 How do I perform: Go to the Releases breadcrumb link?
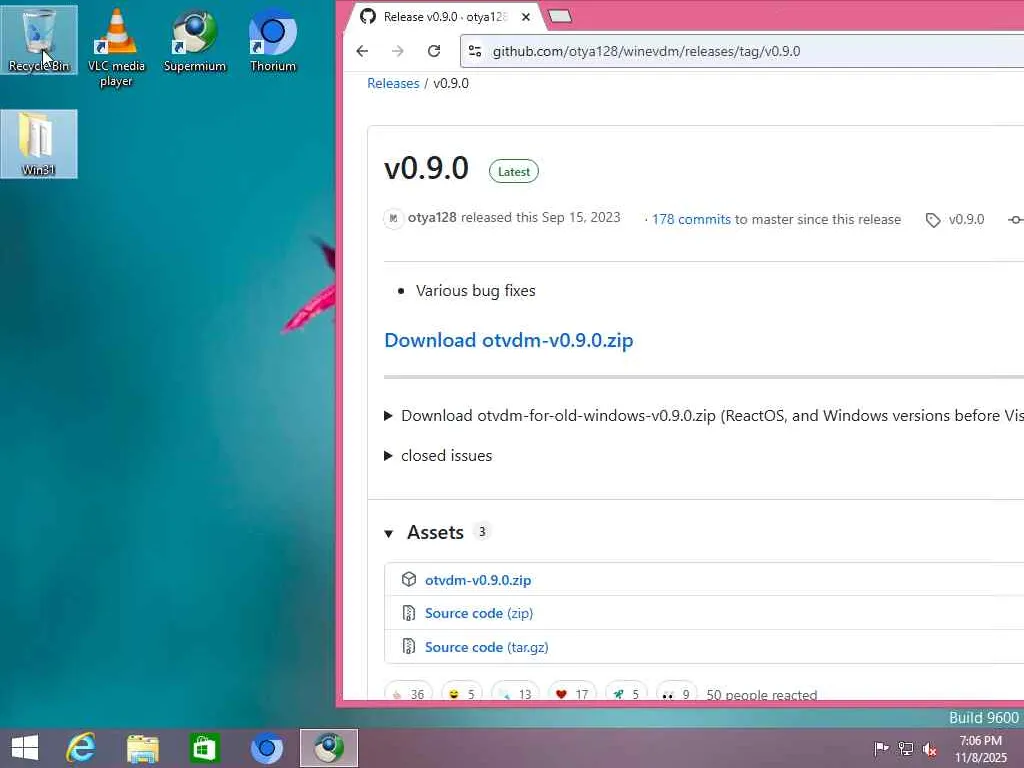pyautogui.click(x=393, y=84)
